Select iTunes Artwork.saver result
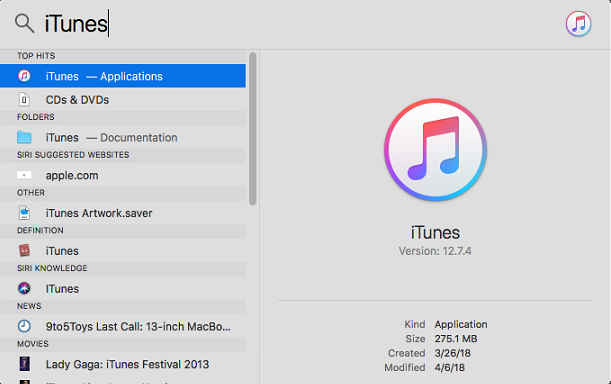 [123, 213]
